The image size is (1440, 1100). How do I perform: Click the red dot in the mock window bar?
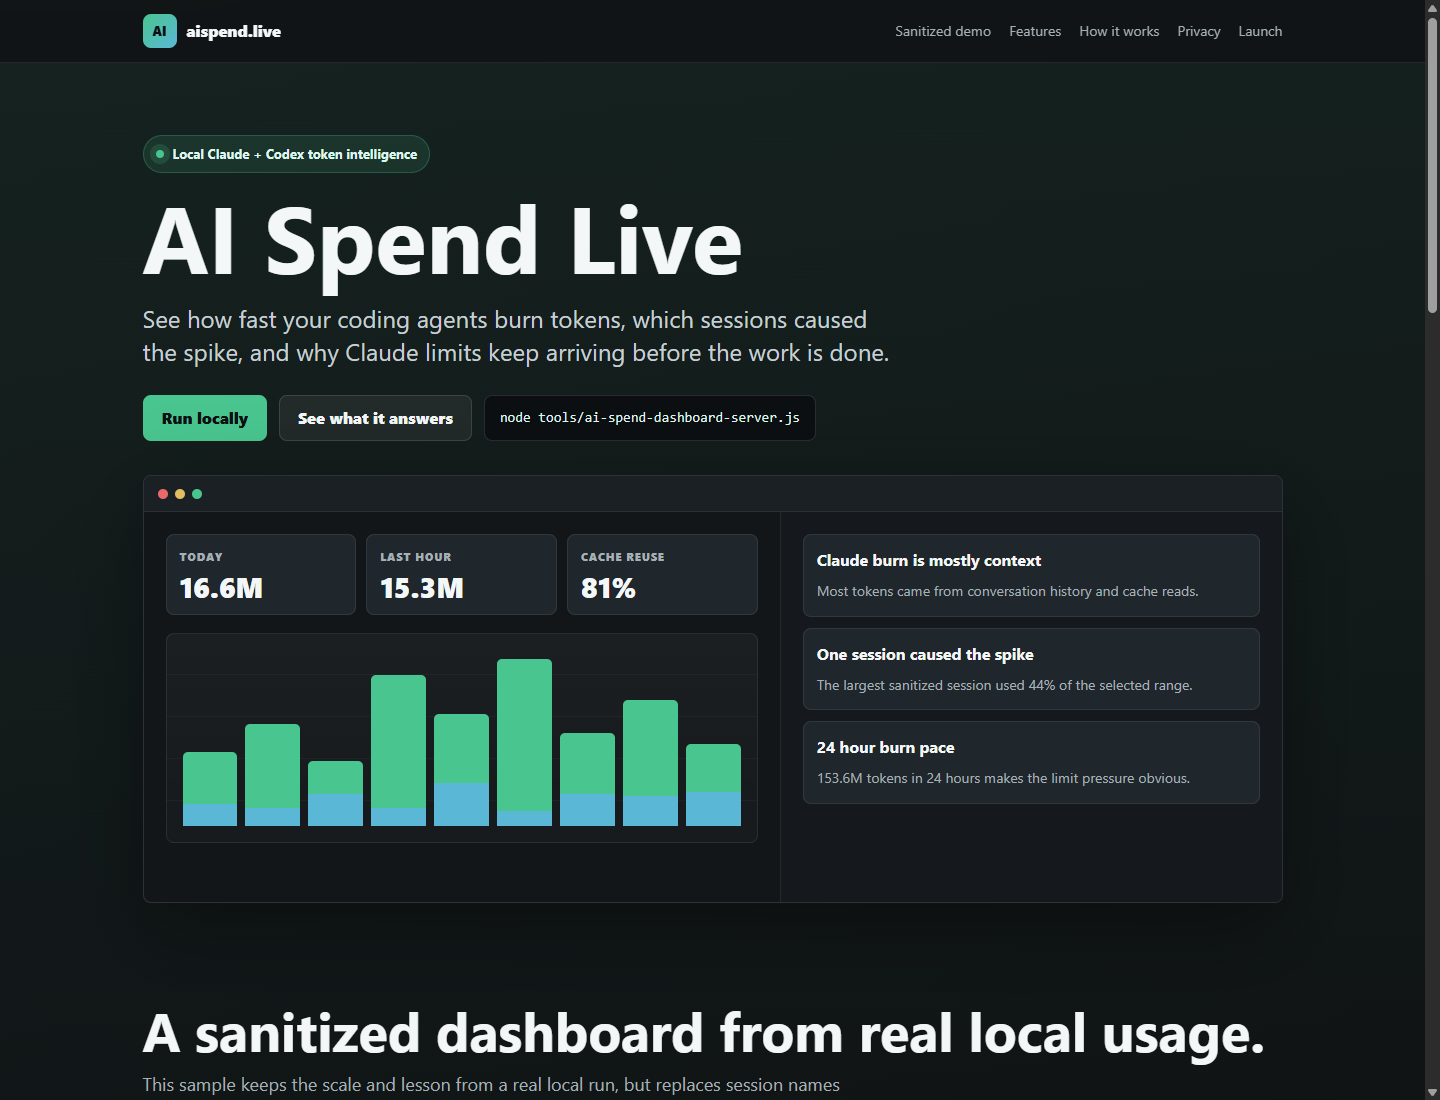tap(163, 494)
